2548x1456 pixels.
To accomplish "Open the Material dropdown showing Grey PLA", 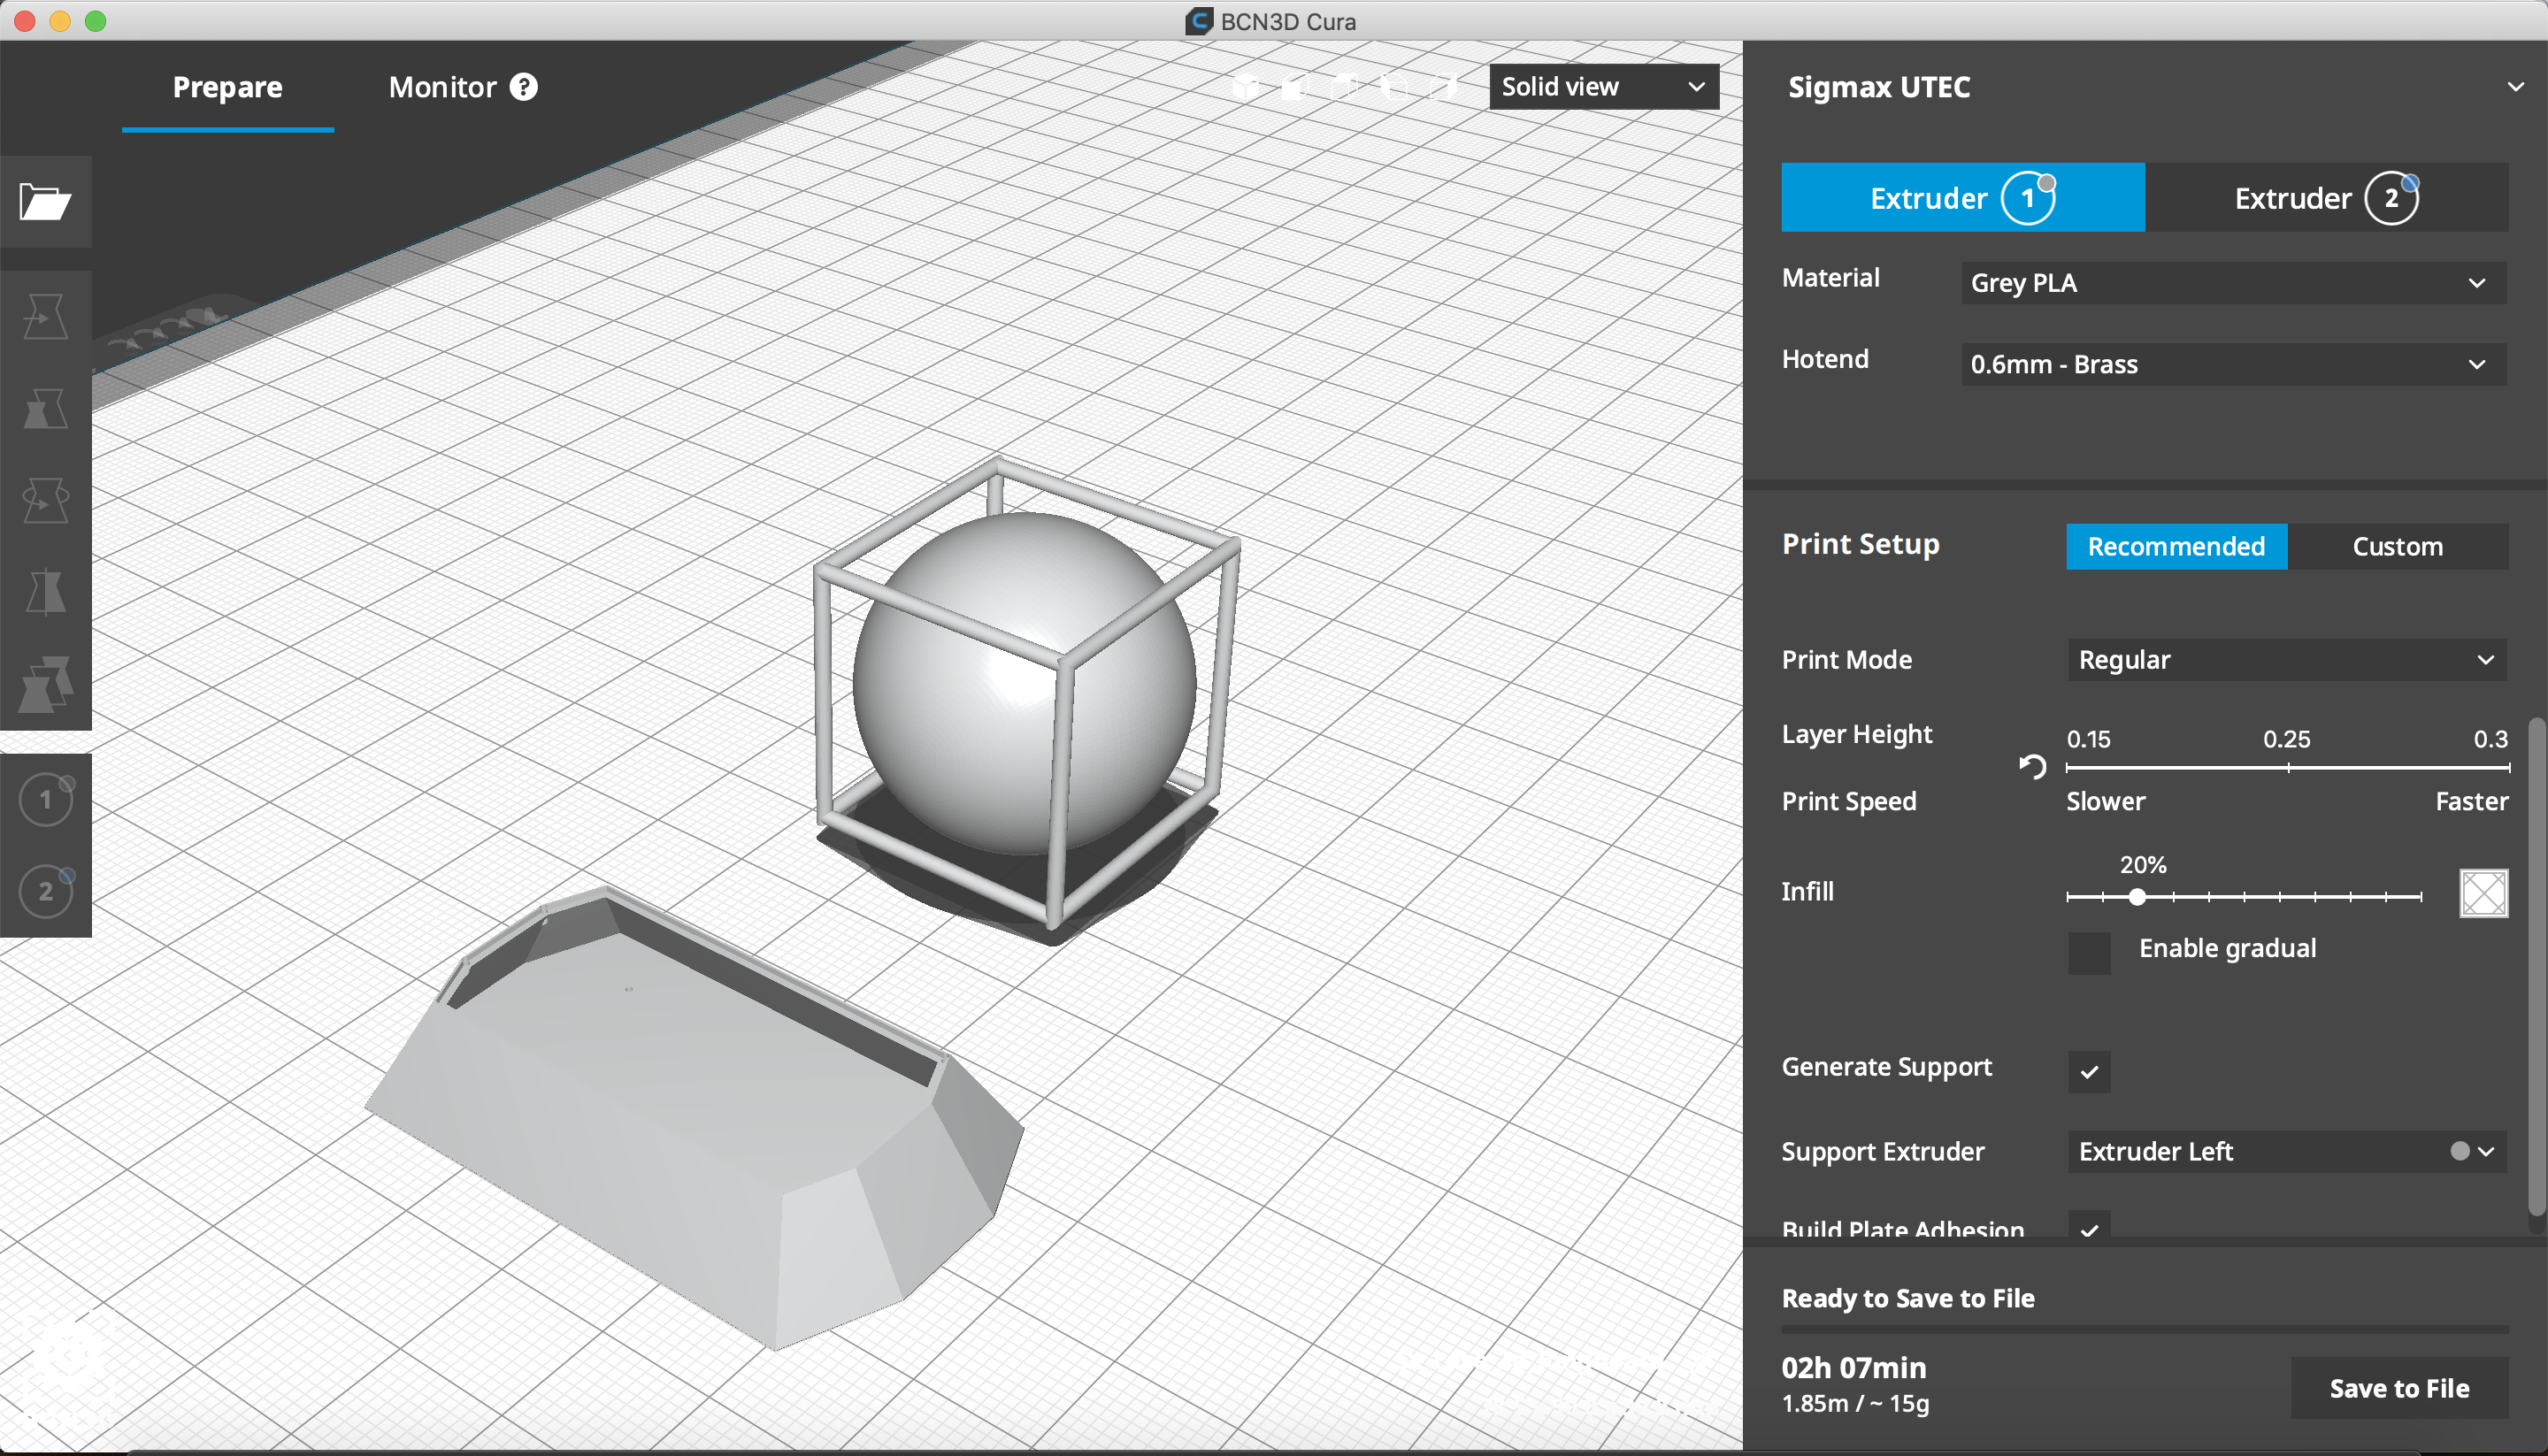I will pos(2234,283).
